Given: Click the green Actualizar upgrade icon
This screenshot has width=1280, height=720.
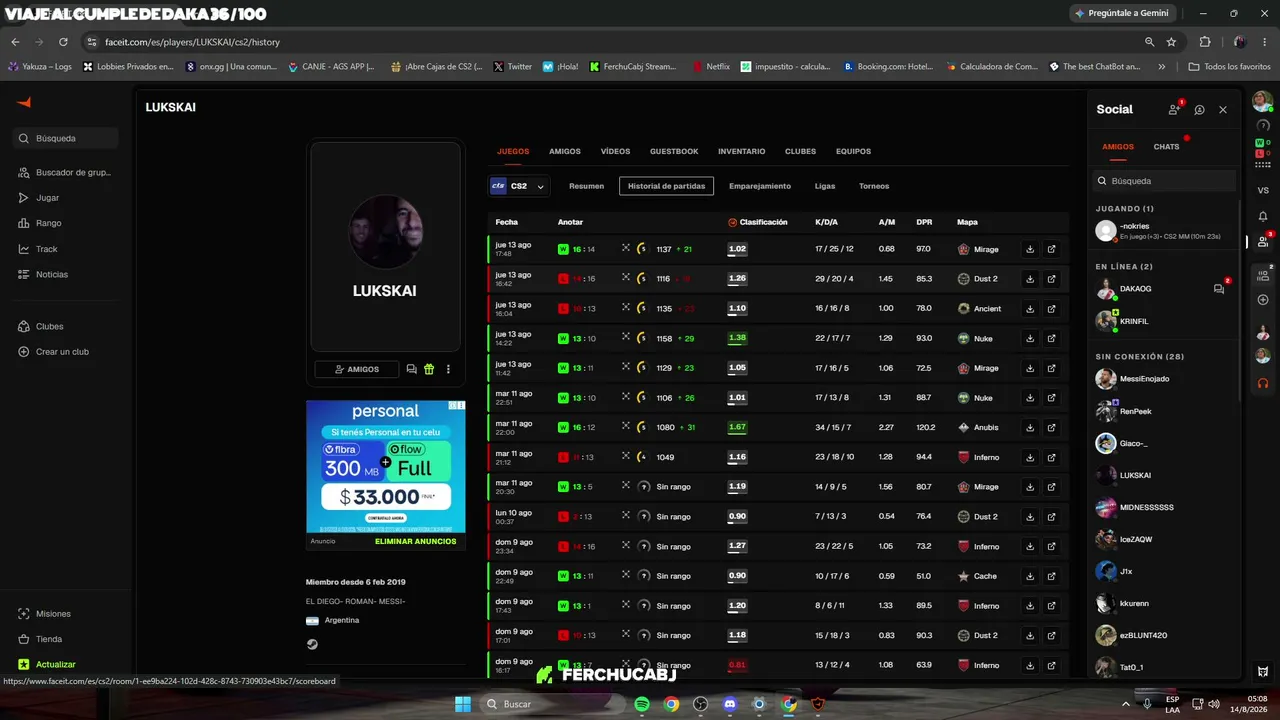Looking at the screenshot, I should 24,664.
